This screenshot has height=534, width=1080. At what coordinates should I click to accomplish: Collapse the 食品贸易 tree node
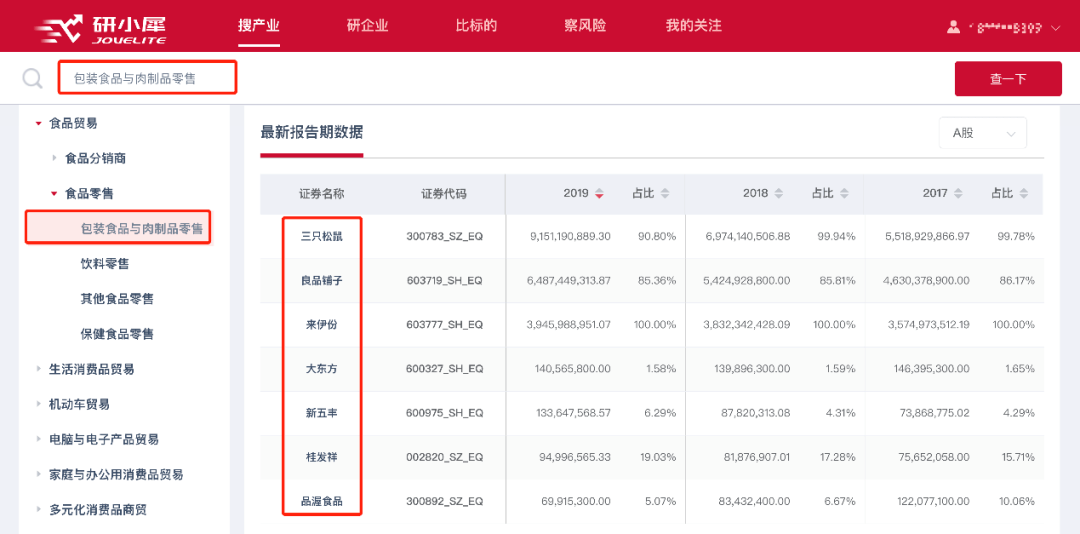tap(39, 123)
